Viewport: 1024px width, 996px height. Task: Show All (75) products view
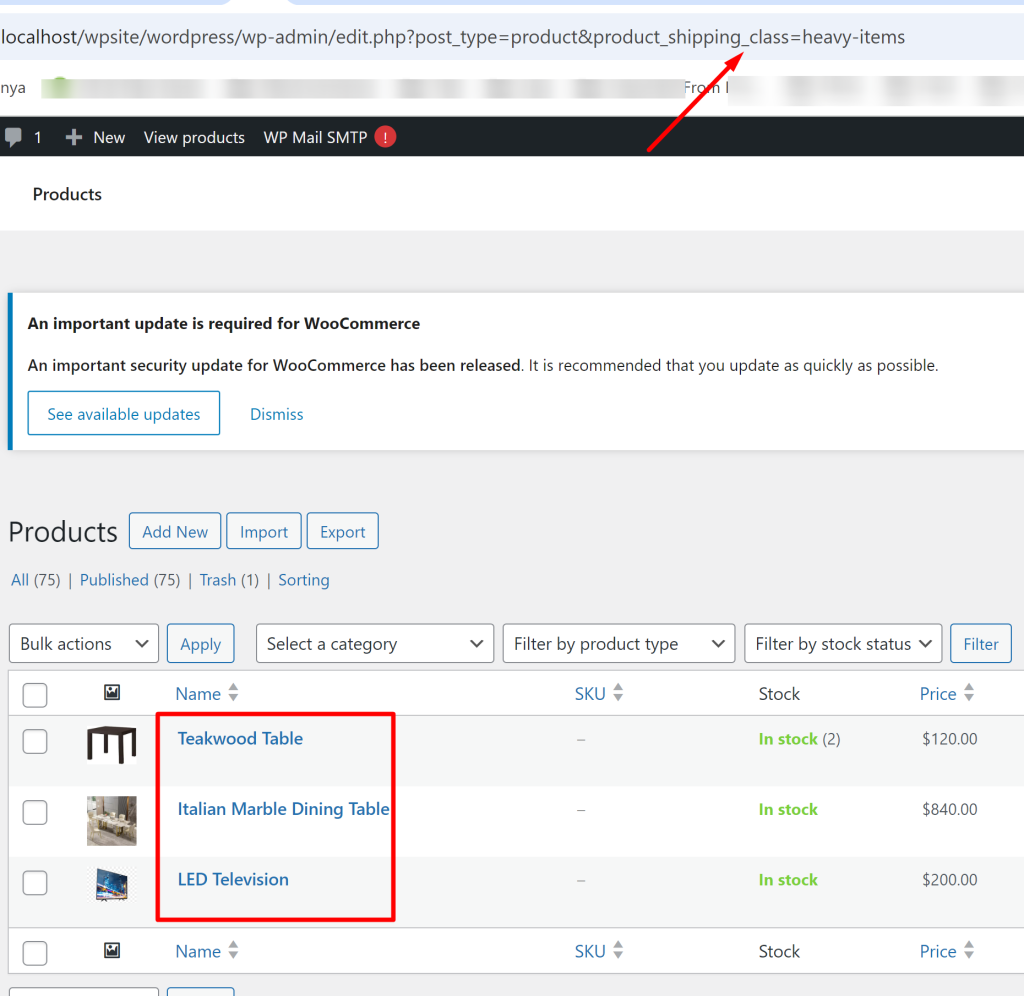coord(35,580)
